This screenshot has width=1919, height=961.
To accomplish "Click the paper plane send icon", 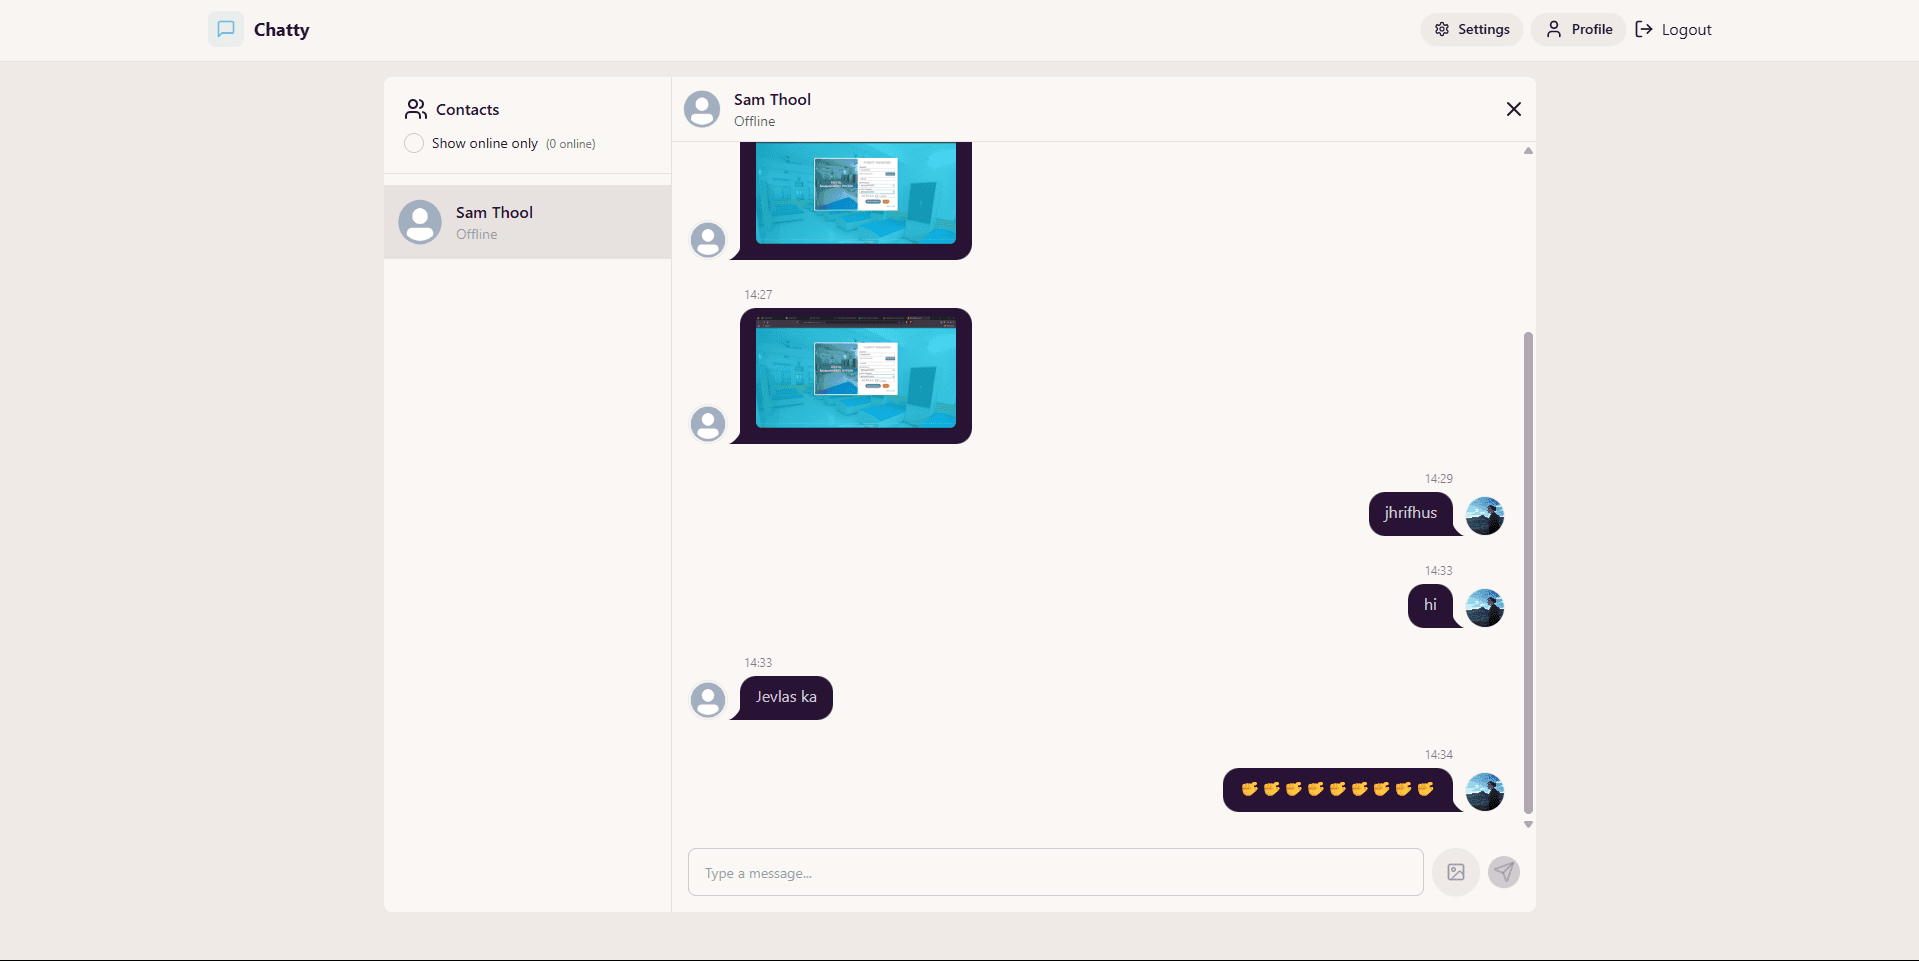I will click(1504, 872).
